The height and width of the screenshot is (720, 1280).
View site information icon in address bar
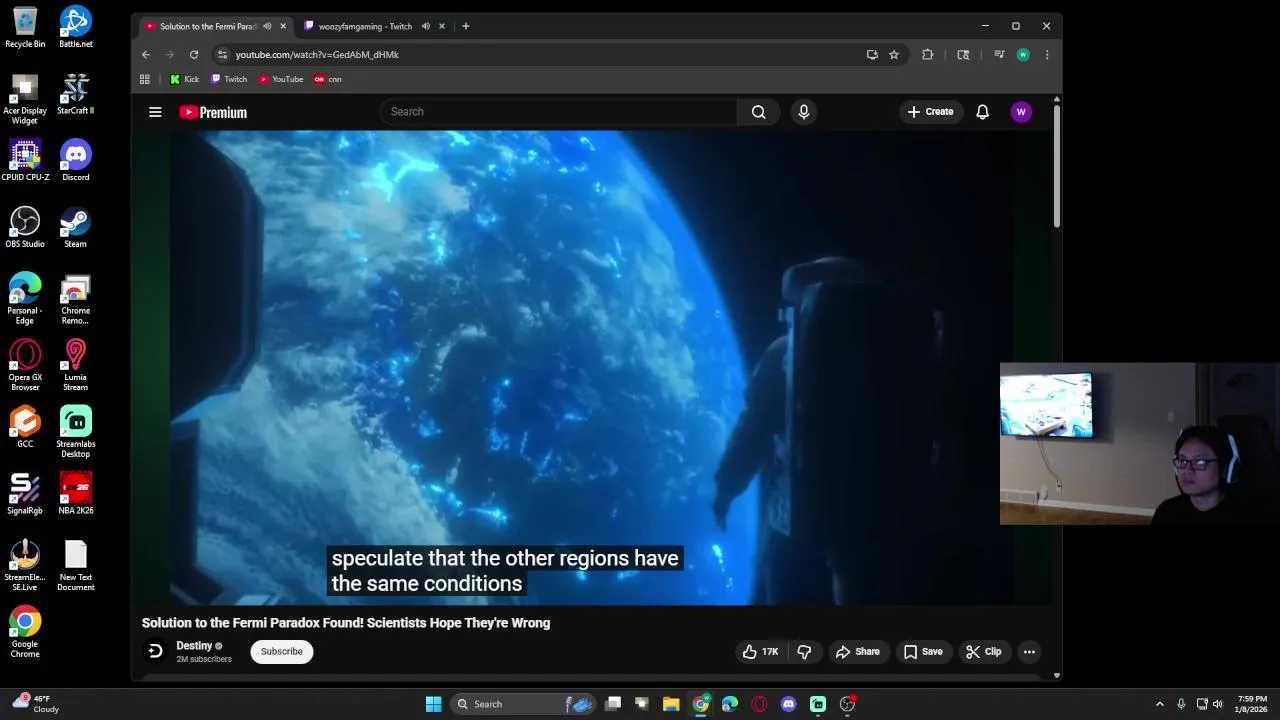[x=222, y=55]
